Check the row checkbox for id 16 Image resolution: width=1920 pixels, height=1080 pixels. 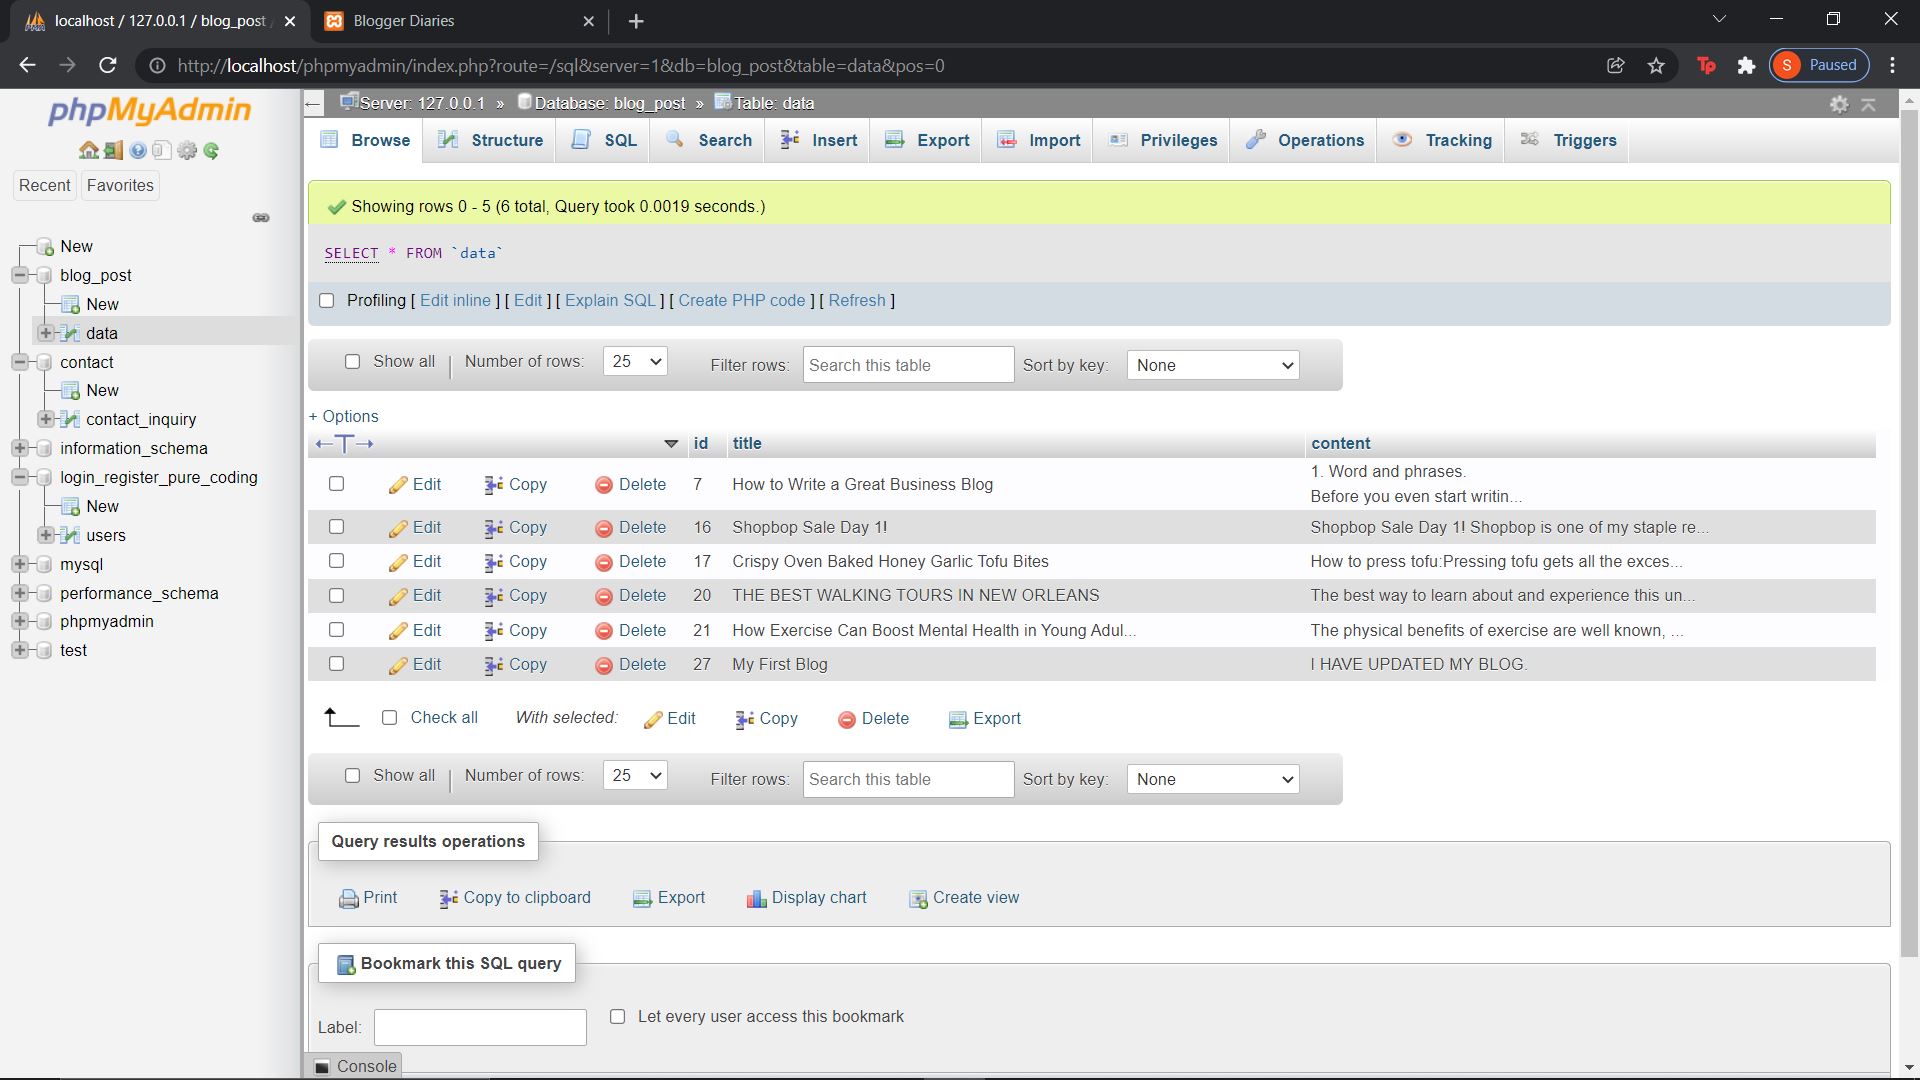337,527
